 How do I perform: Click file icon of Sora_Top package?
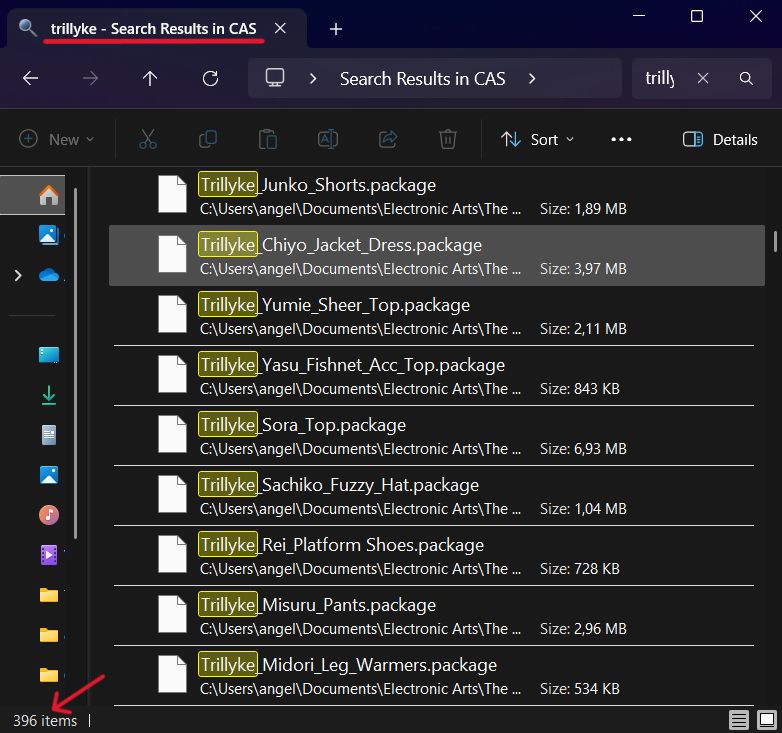(172, 434)
